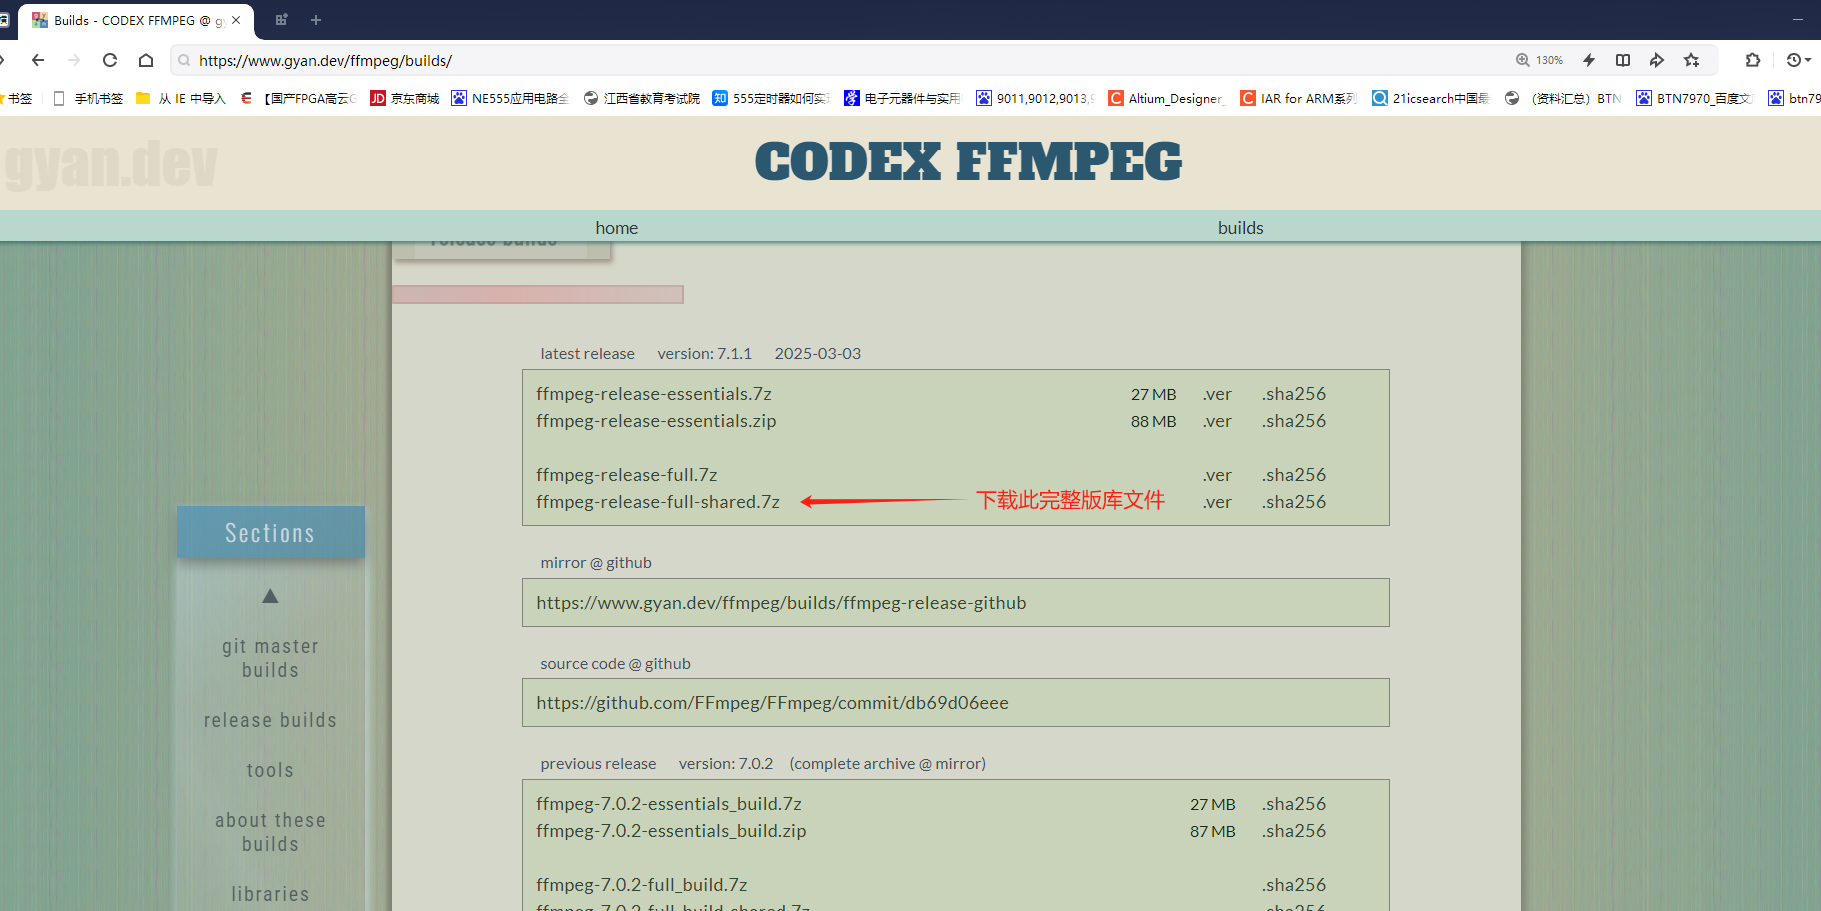
Task: Go to libraries section
Action: tap(270, 894)
